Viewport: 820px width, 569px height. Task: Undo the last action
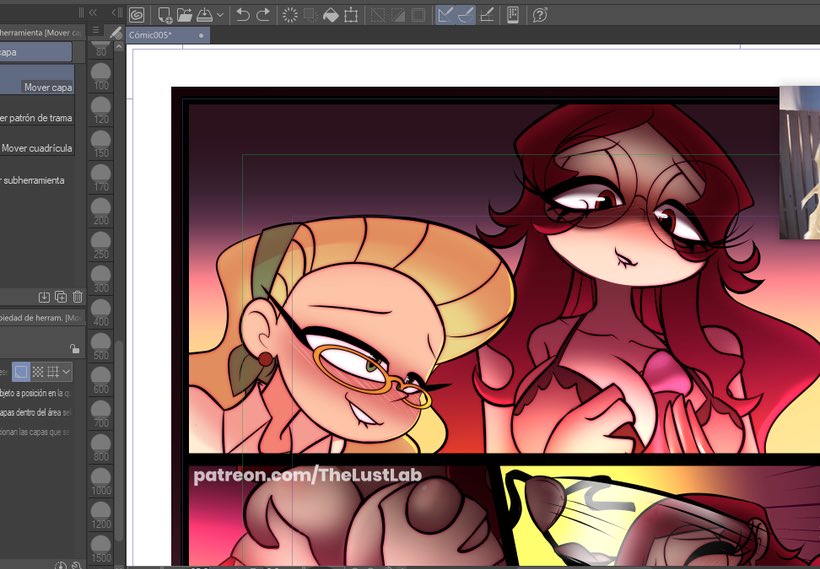pyautogui.click(x=243, y=15)
